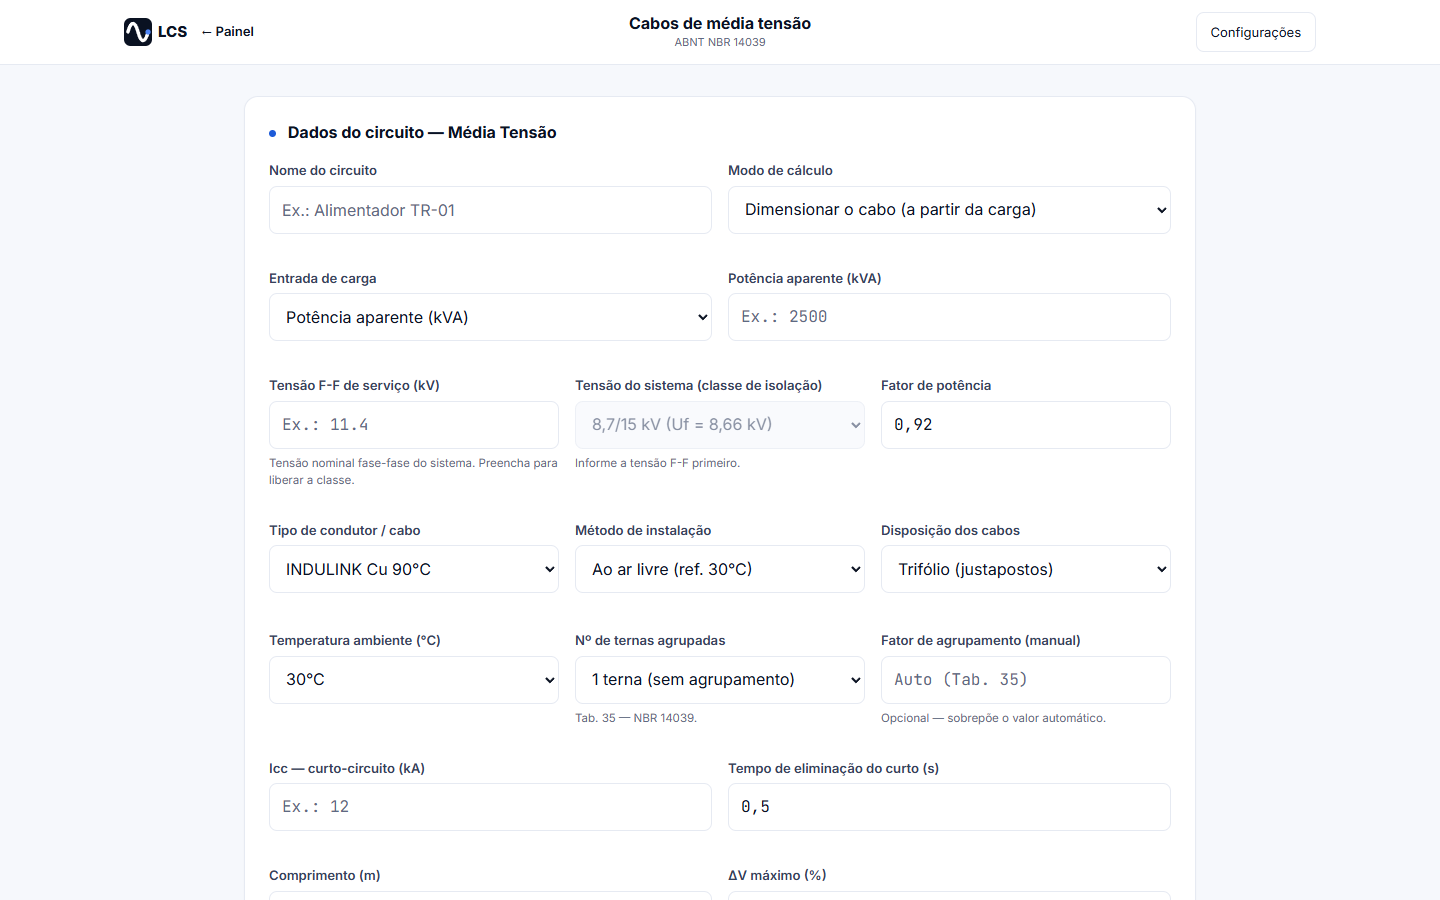
Task: Click the 'Comprimento (m)' label
Action: coord(325,875)
